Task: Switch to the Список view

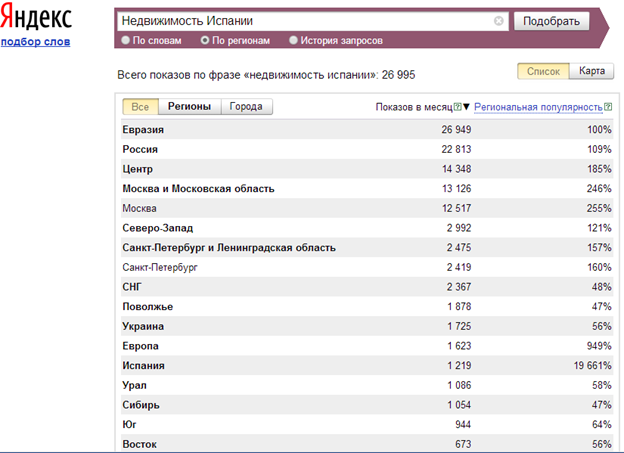Action: point(543,71)
